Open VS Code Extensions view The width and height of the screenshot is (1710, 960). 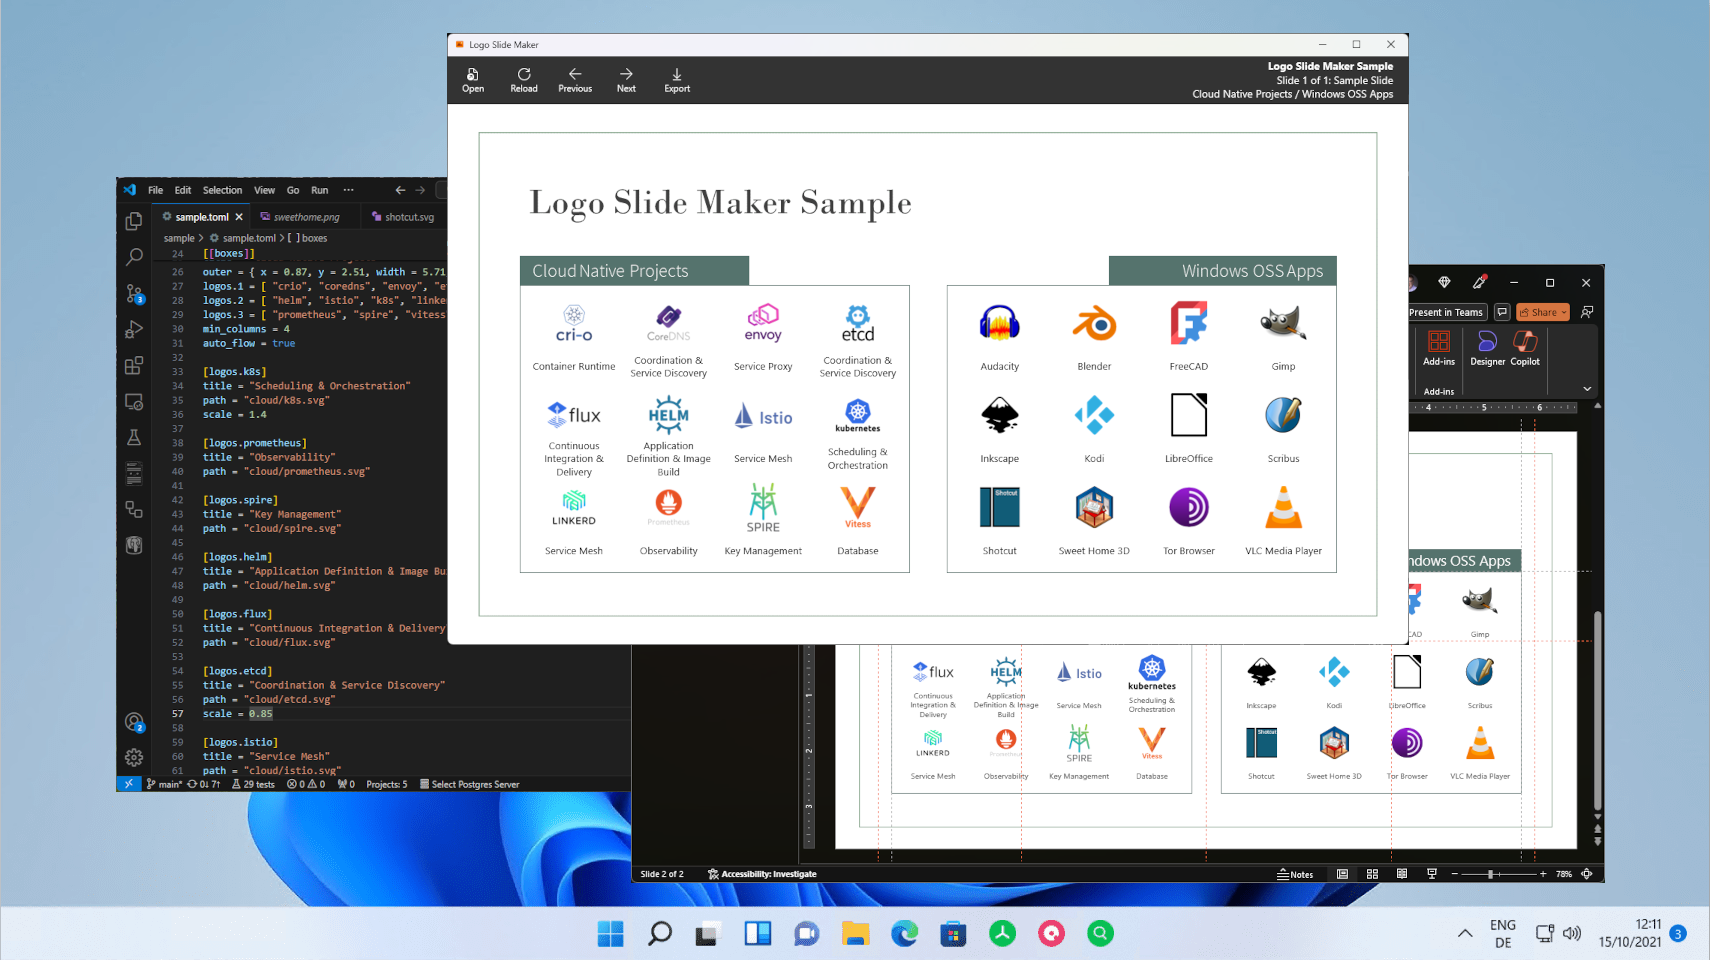tap(134, 365)
